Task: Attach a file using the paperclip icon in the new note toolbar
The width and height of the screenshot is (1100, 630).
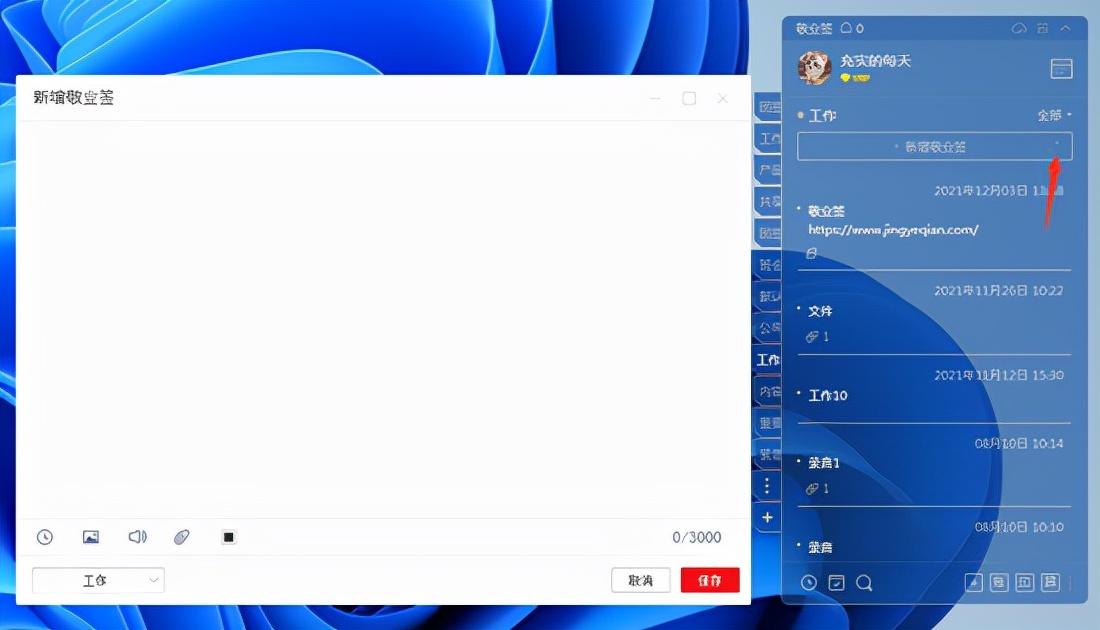Action: [182, 537]
